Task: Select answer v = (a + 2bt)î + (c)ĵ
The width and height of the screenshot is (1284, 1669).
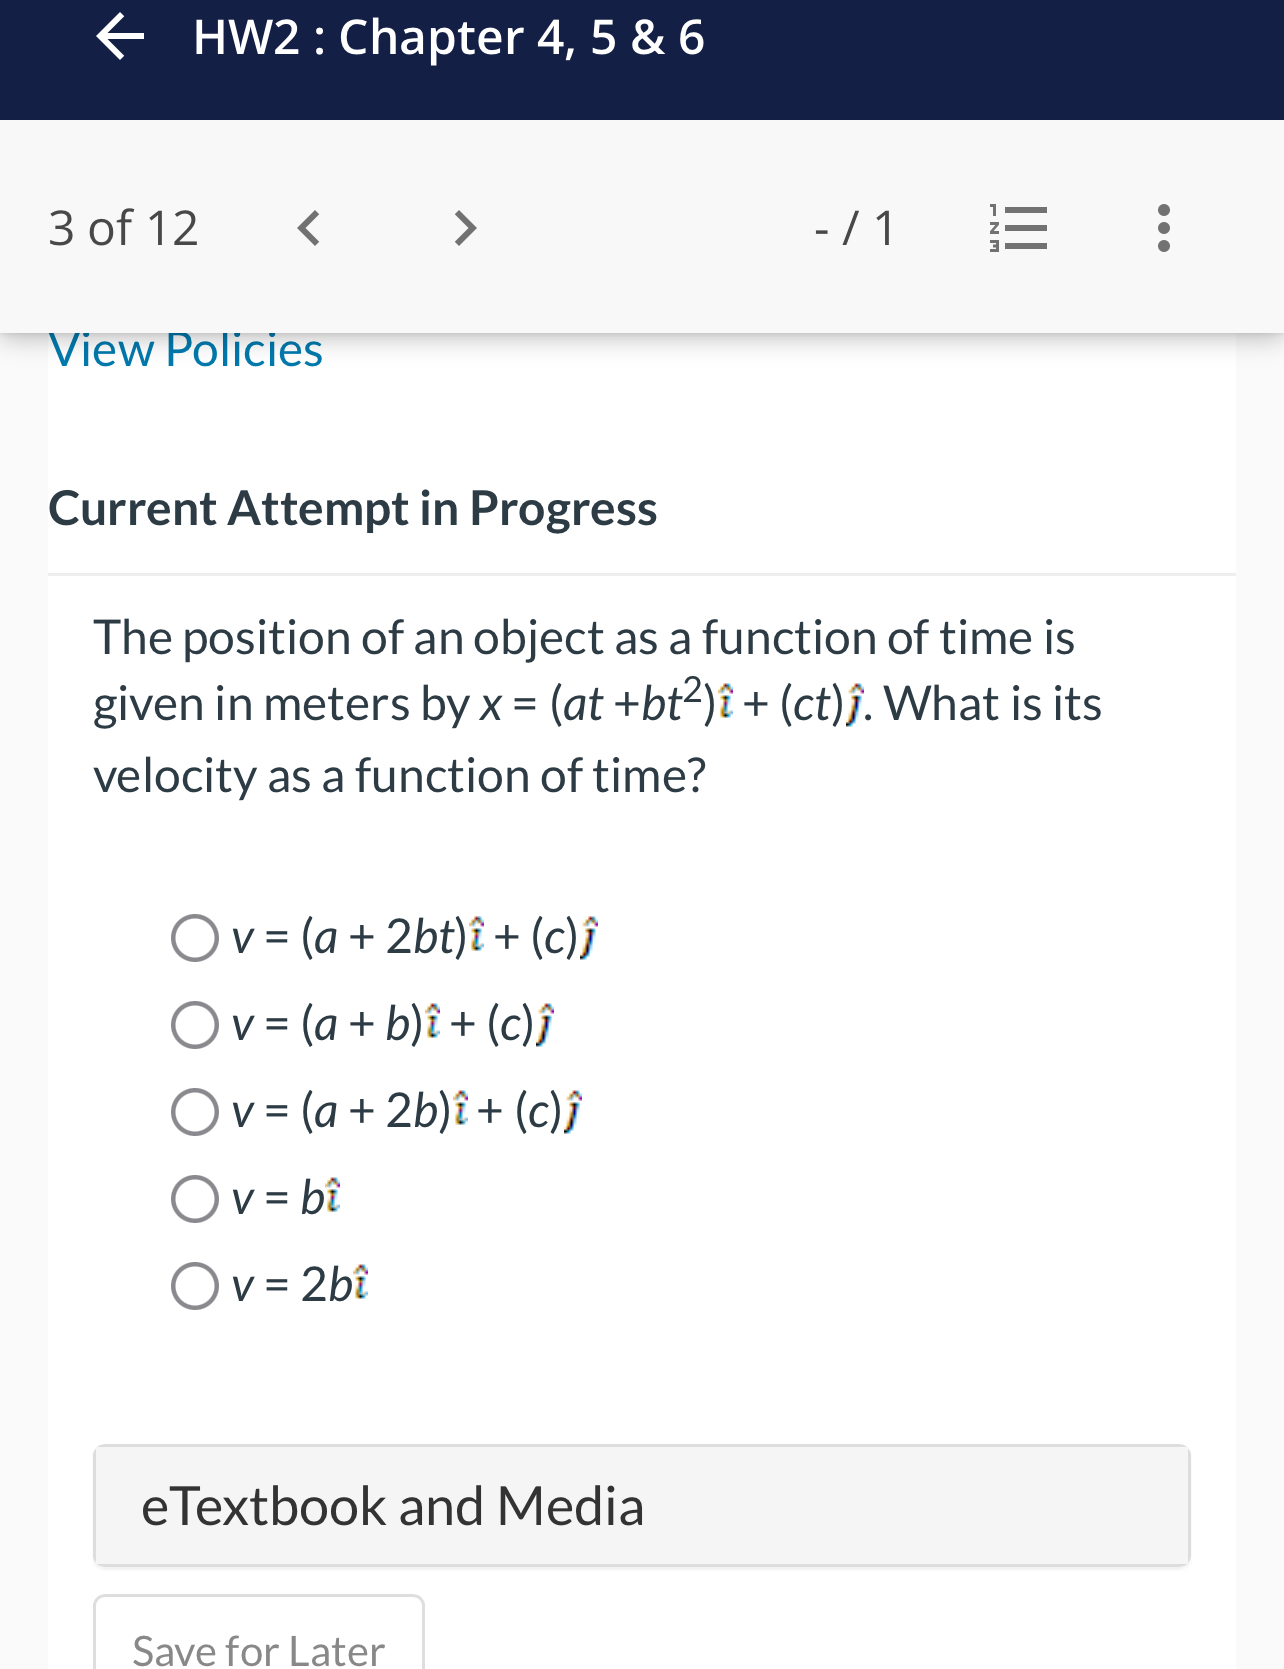Action: click(x=195, y=938)
